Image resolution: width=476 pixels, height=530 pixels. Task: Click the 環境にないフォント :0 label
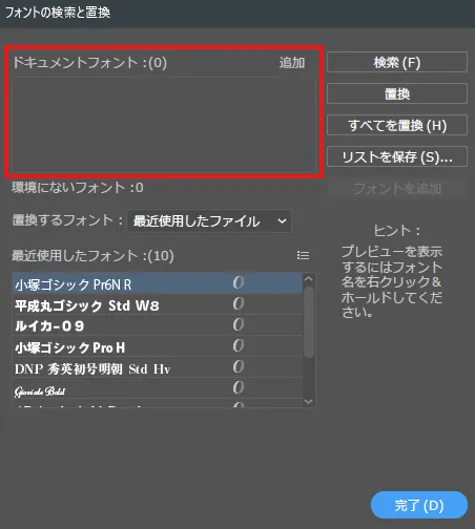pos(78,188)
